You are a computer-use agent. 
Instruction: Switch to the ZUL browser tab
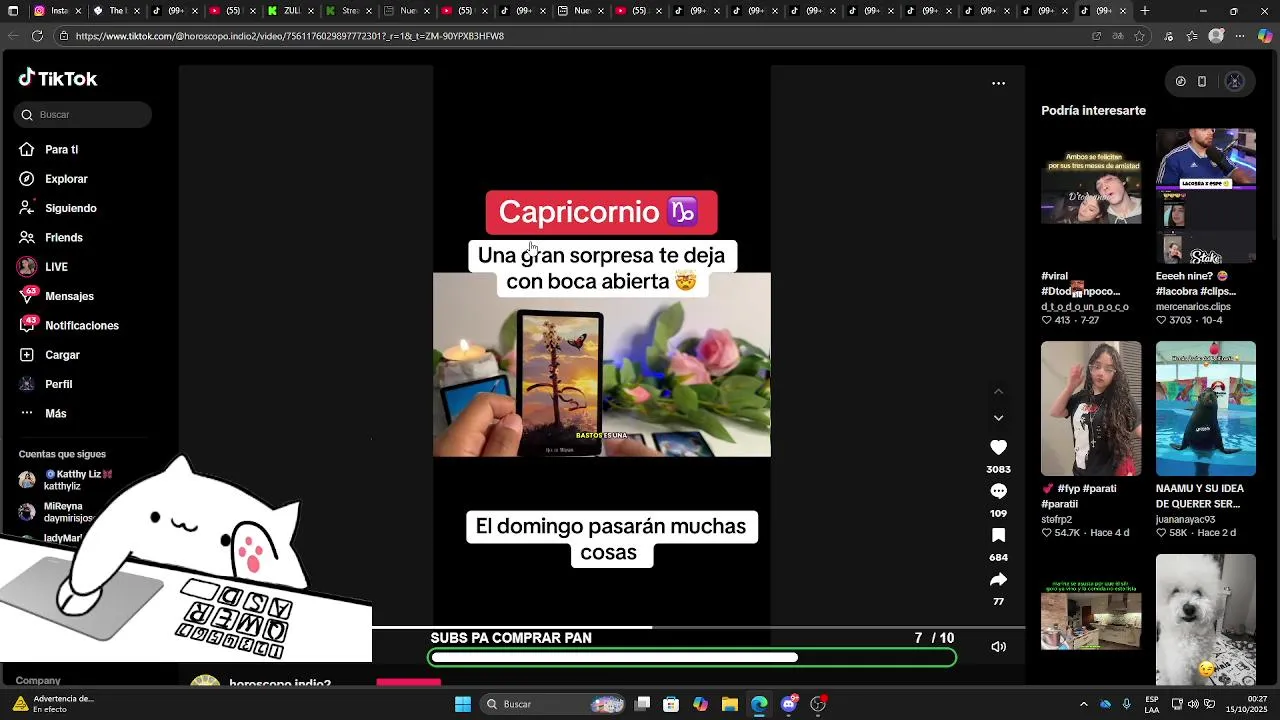(290, 11)
